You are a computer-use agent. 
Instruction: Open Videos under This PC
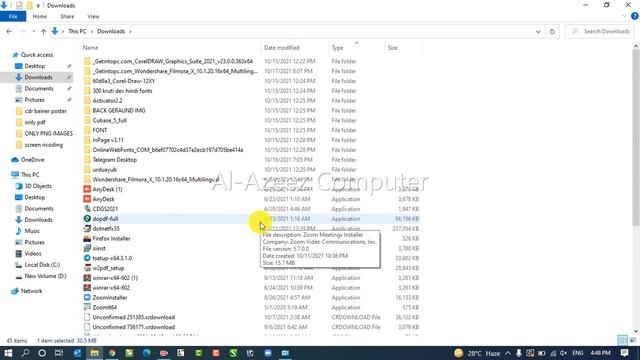click(x=33, y=253)
